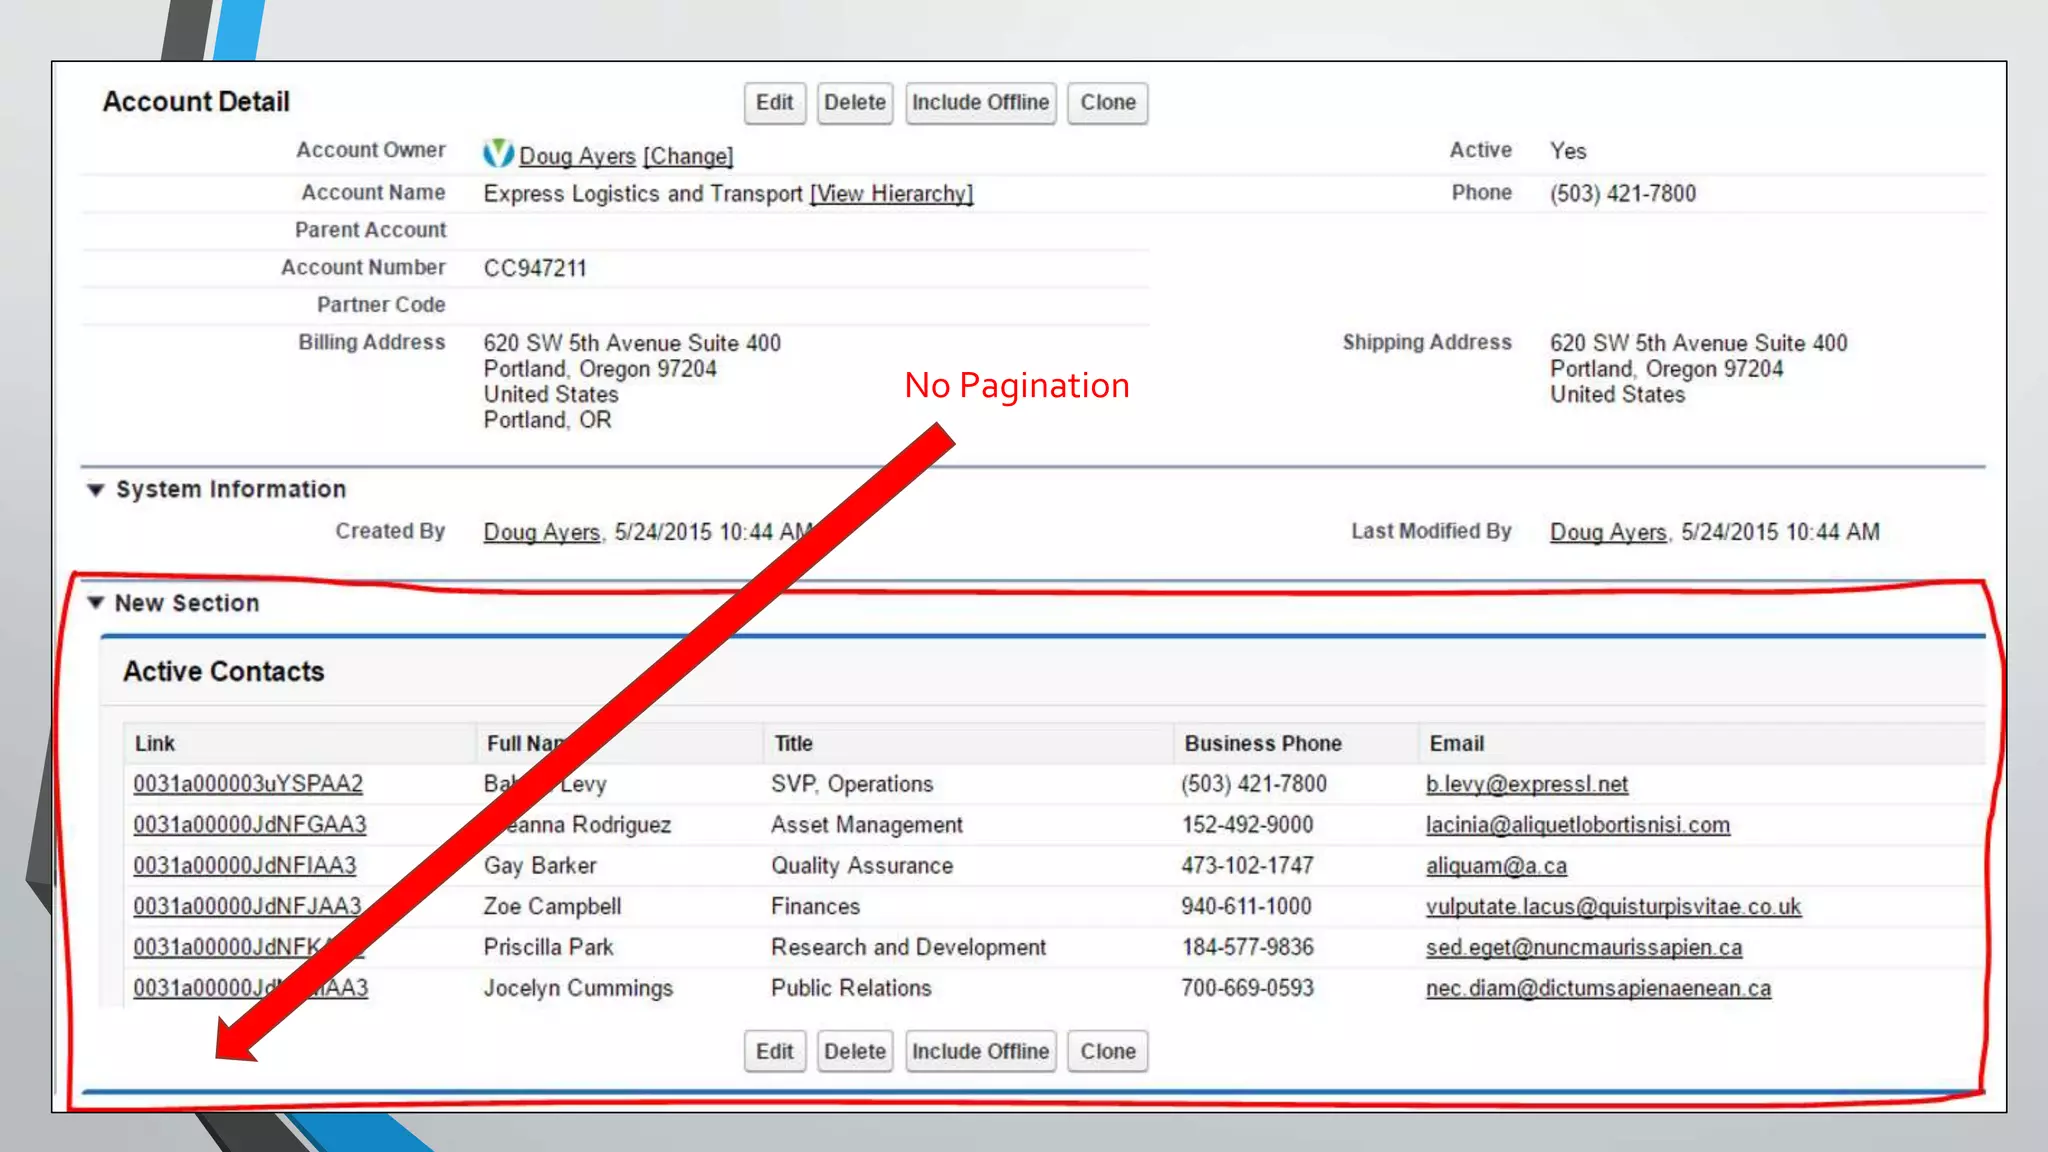
Task: Open contact link 0031a00000JdNFJAA3
Action: coord(247,907)
